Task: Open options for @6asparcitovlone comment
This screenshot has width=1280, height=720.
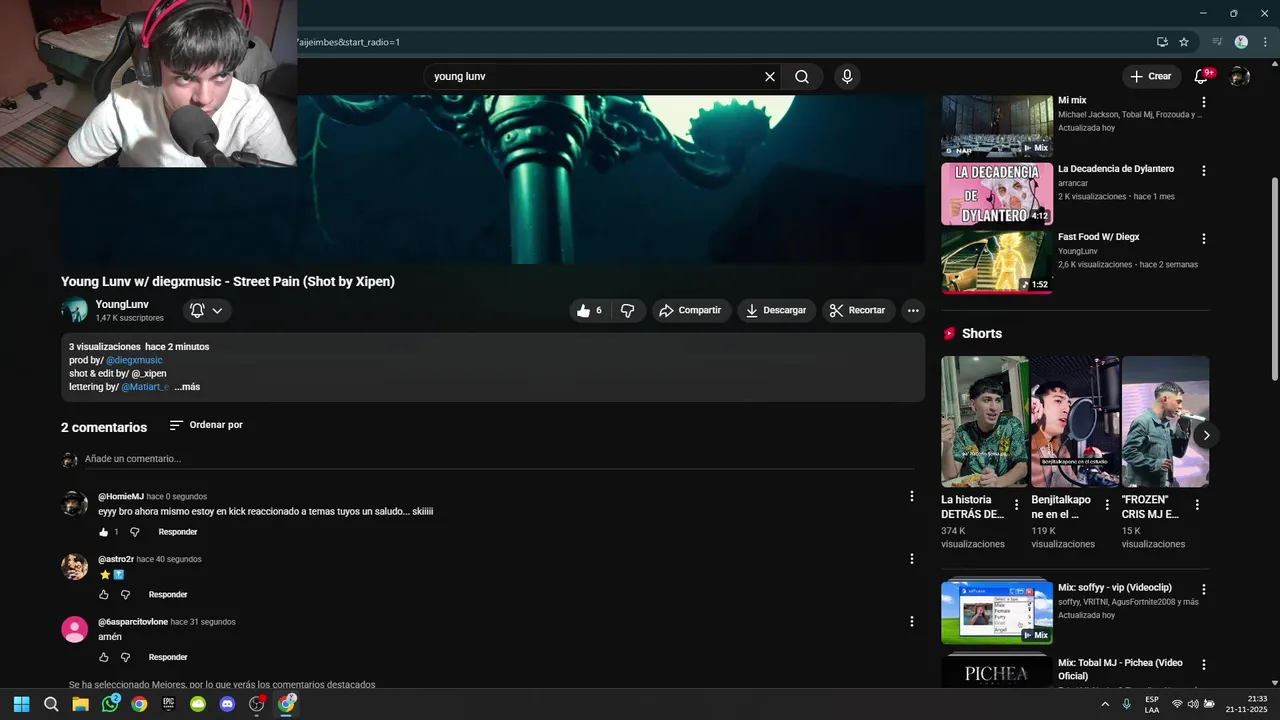Action: (x=911, y=621)
